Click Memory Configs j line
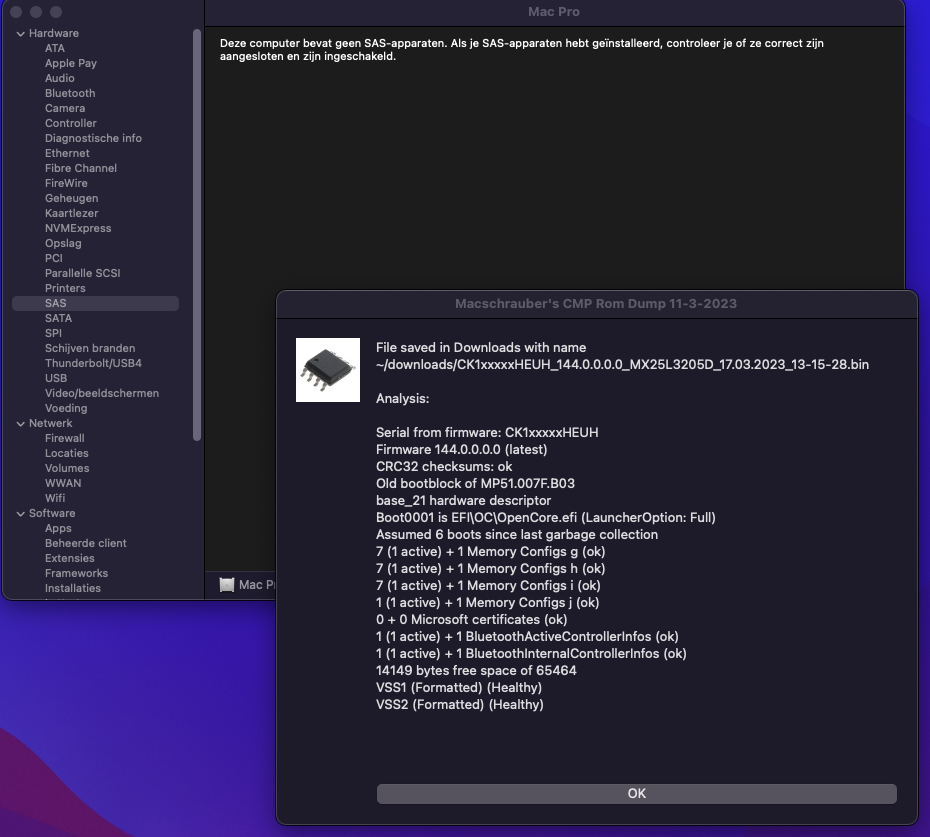The width and height of the screenshot is (930, 837). [x=488, y=603]
